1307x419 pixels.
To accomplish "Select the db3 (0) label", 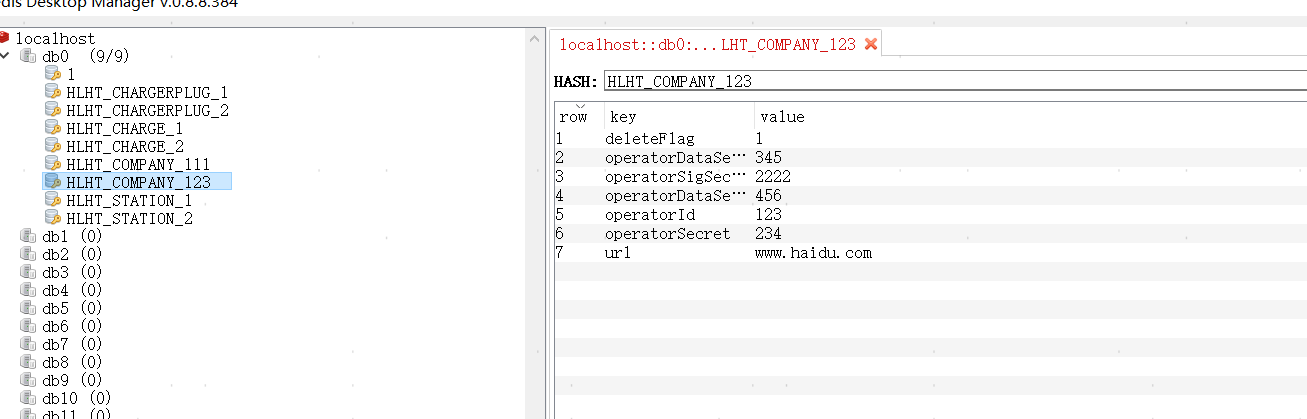I will tap(72, 272).
